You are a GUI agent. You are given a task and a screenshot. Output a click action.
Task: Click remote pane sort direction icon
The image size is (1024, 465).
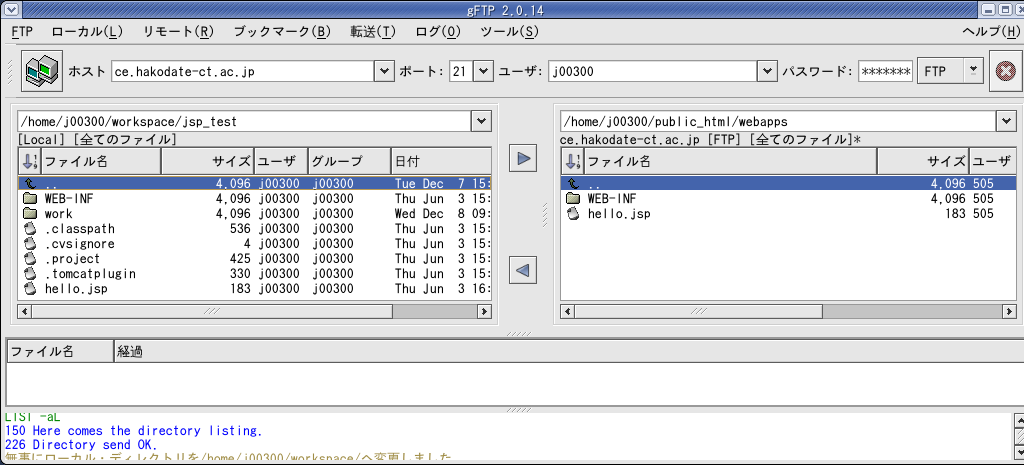[x=572, y=161]
